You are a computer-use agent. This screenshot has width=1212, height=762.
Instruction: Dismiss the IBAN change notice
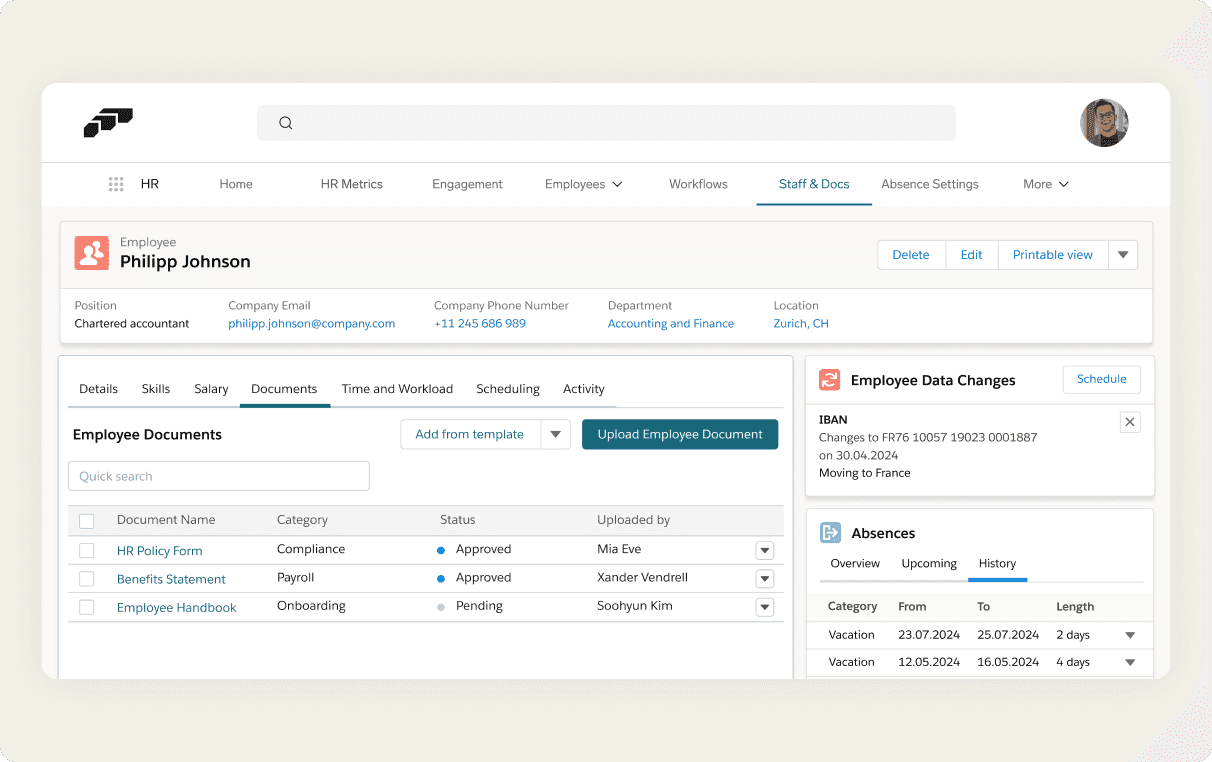click(x=1130, y=422)
